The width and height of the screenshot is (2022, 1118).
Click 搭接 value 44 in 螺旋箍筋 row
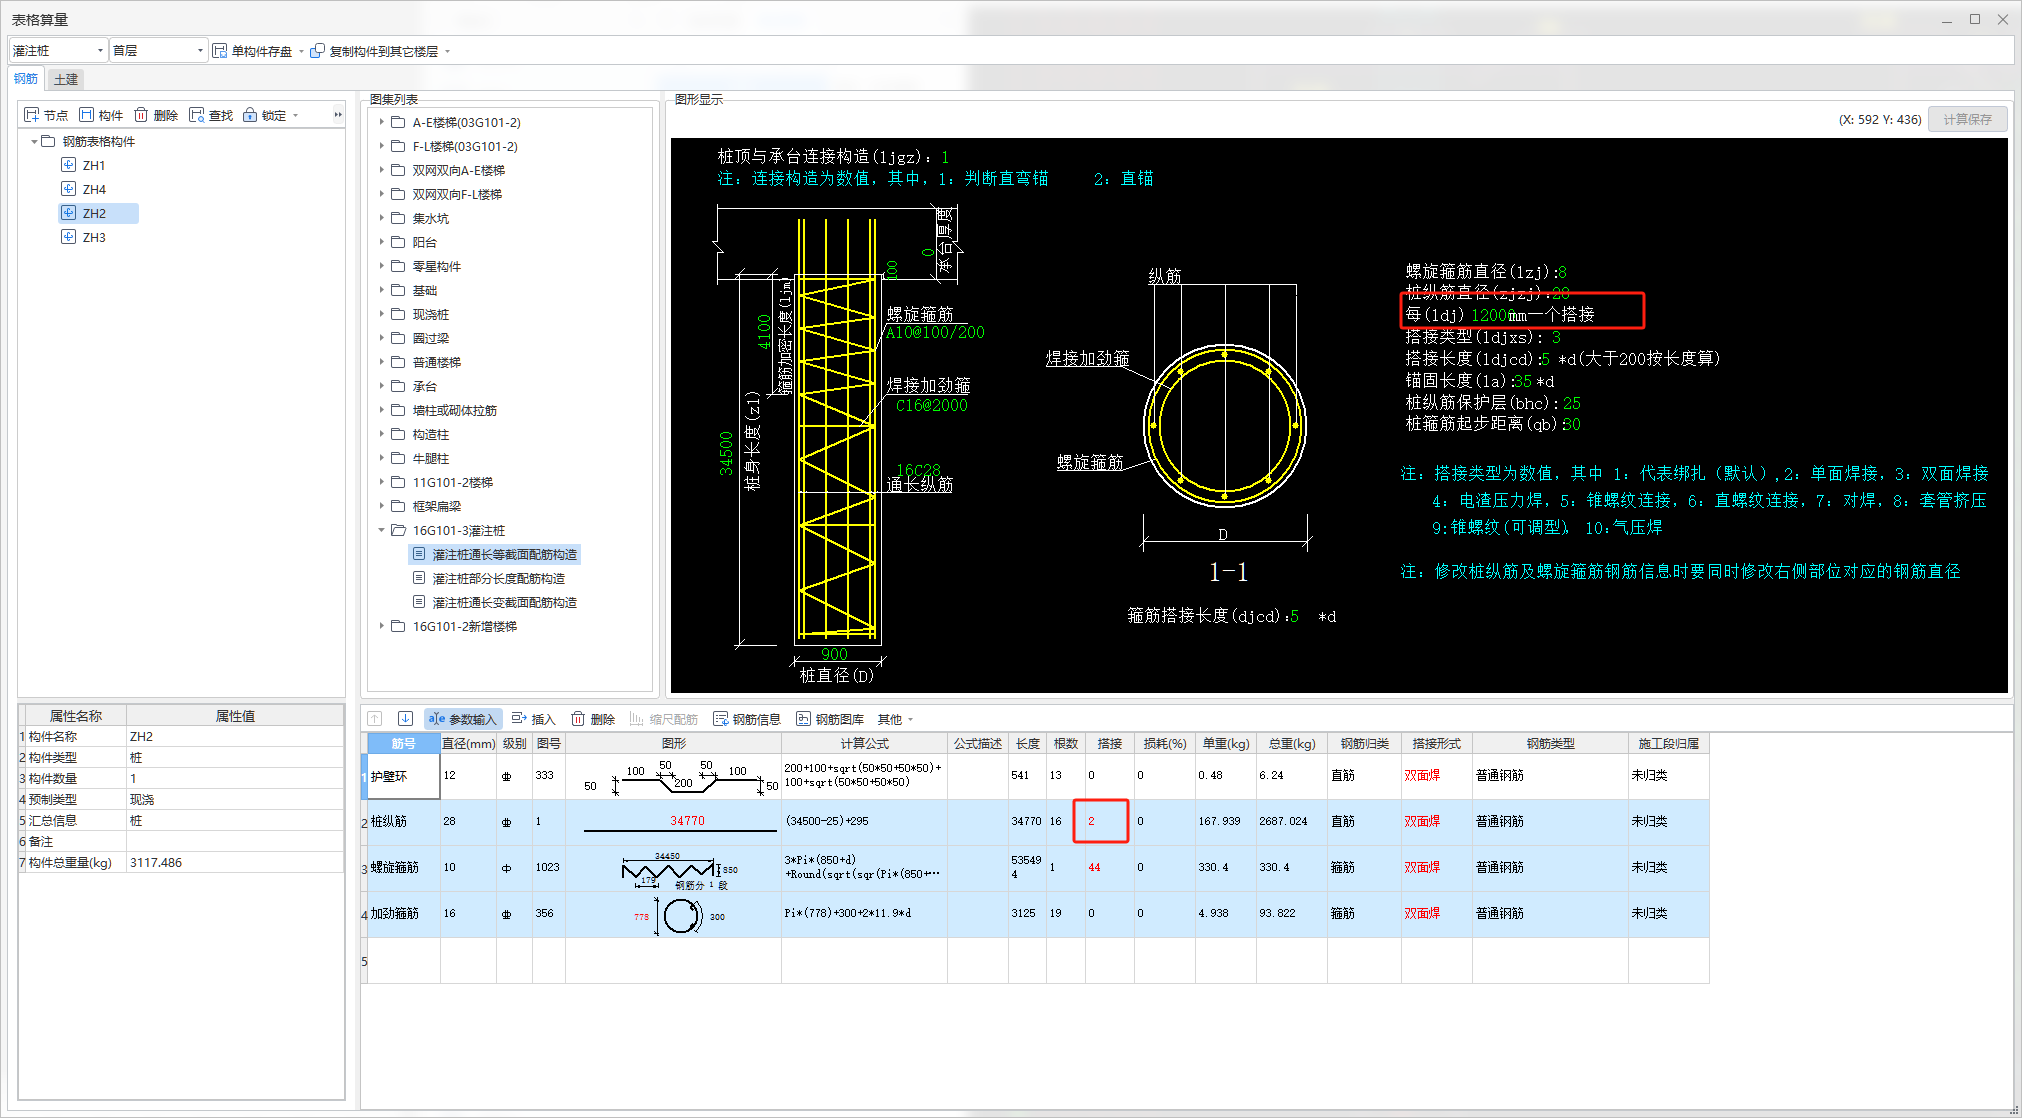(1109, 868)
